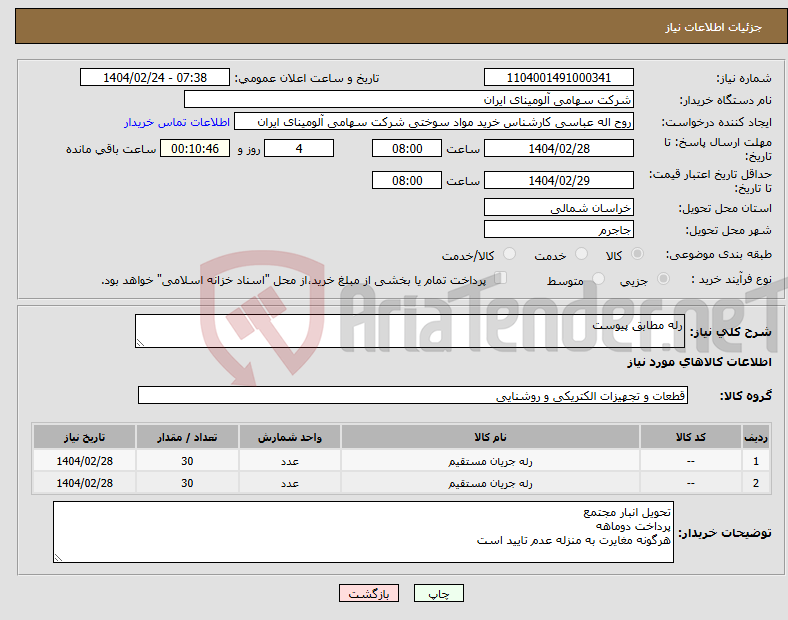Click رله جریان مستقیم in row 1
Screen dimensions: 788x620
[490, 461]
